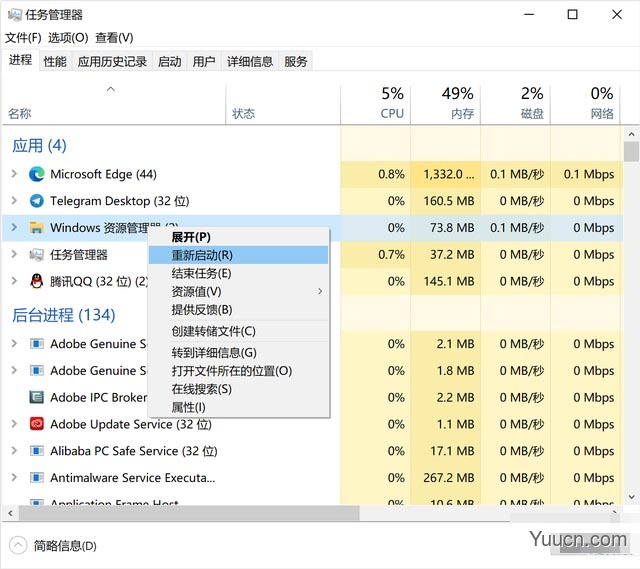Expand the Windows 资源管理器 process group

pyautogui.click(x=14, y=227)
